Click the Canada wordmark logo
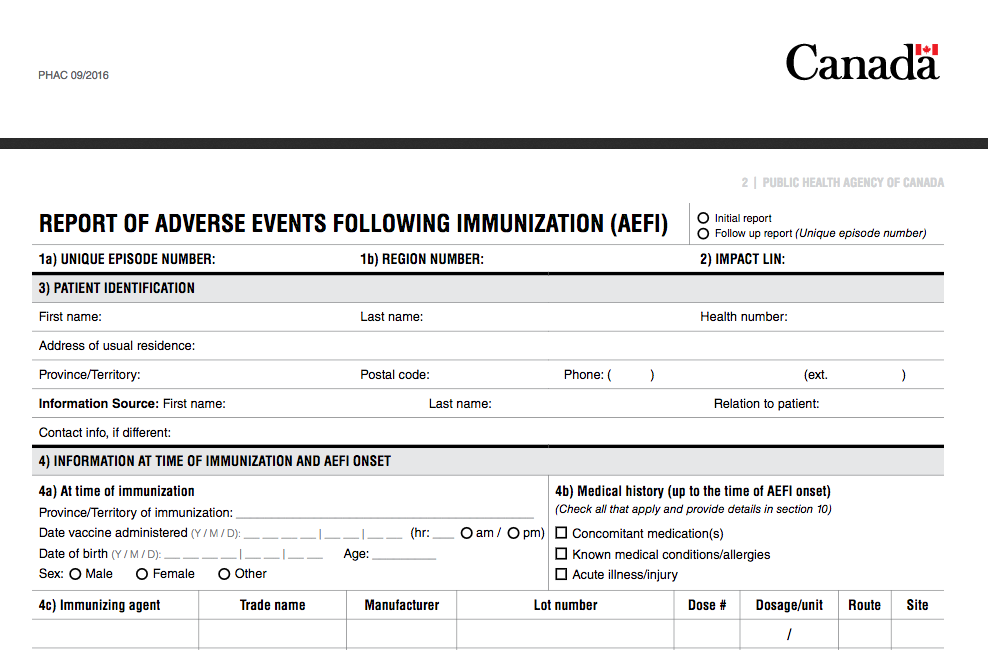Screen dimensions: 988x650 point(862,62)
